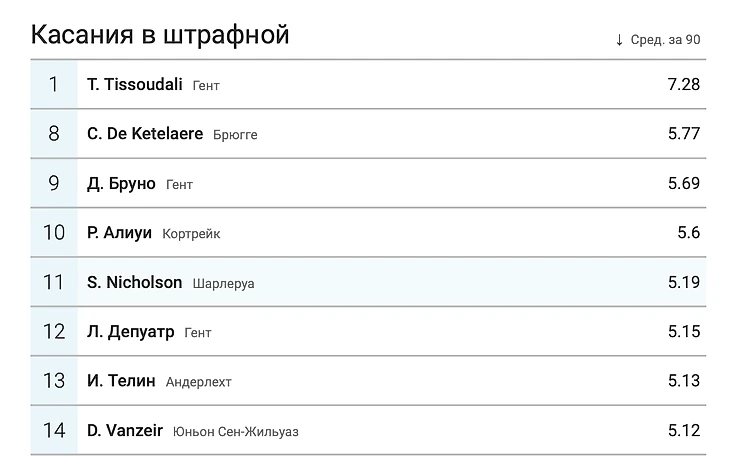Click Юньон Сен-Жильуаз team name
730x464 pixels.
(235, 432)
